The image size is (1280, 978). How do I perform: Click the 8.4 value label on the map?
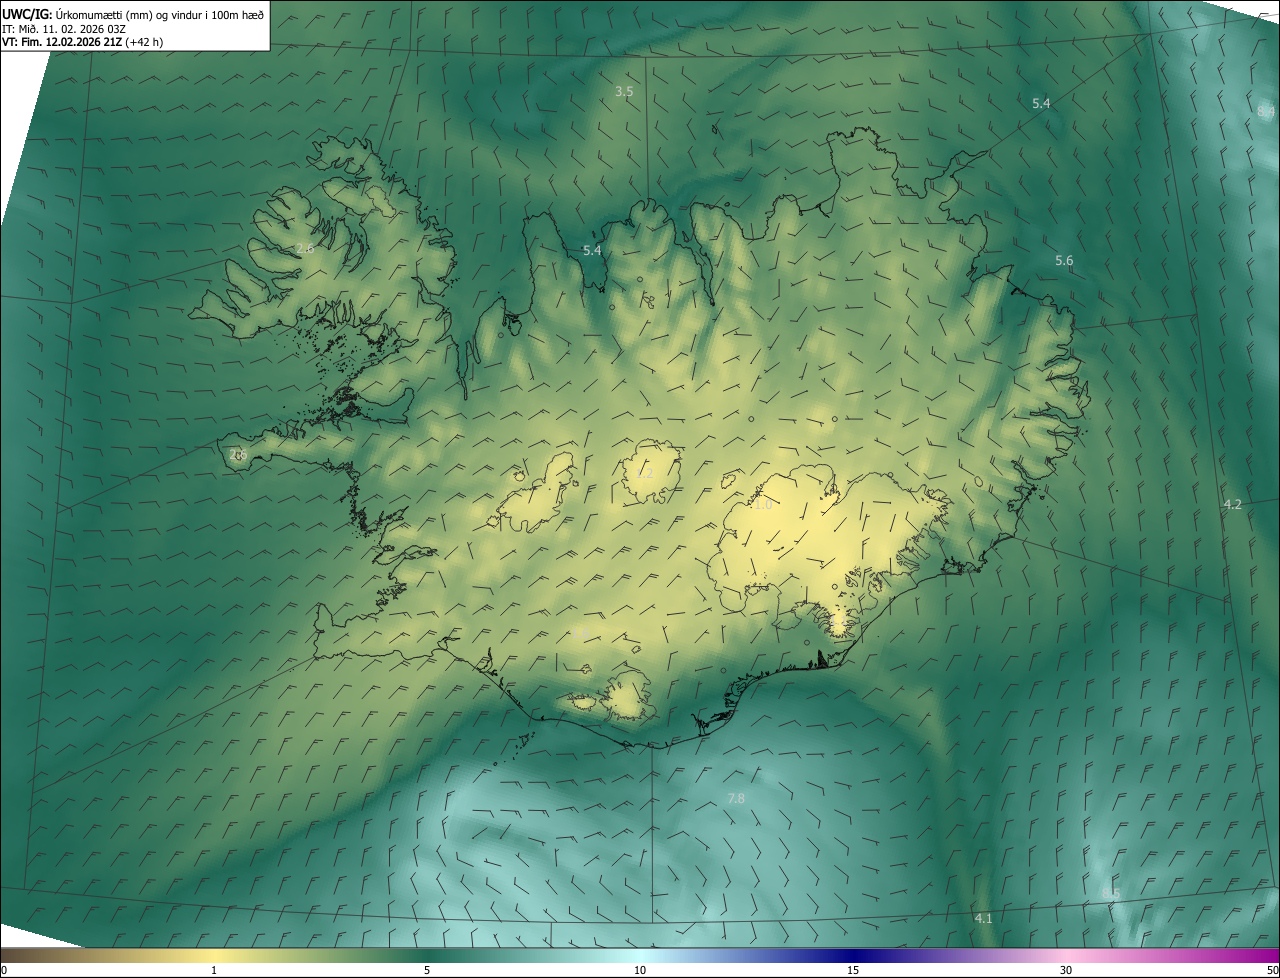click(x=1266, y=111)
